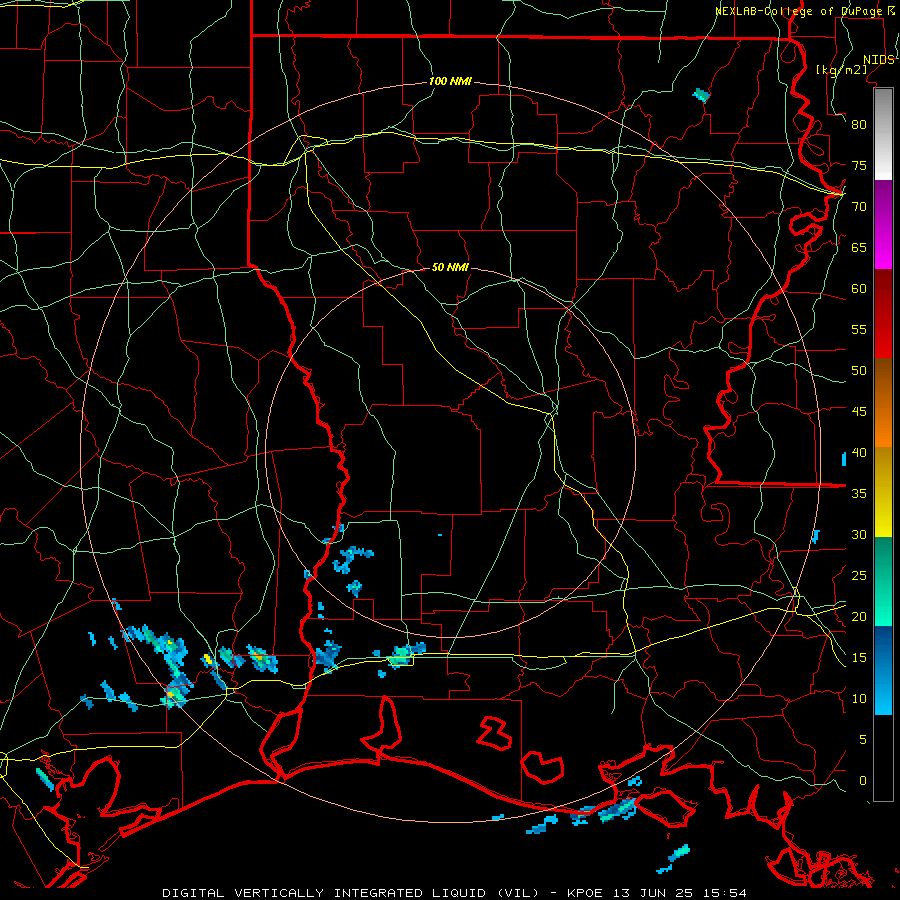Click the 40 value on the scale

coord(859,453)
